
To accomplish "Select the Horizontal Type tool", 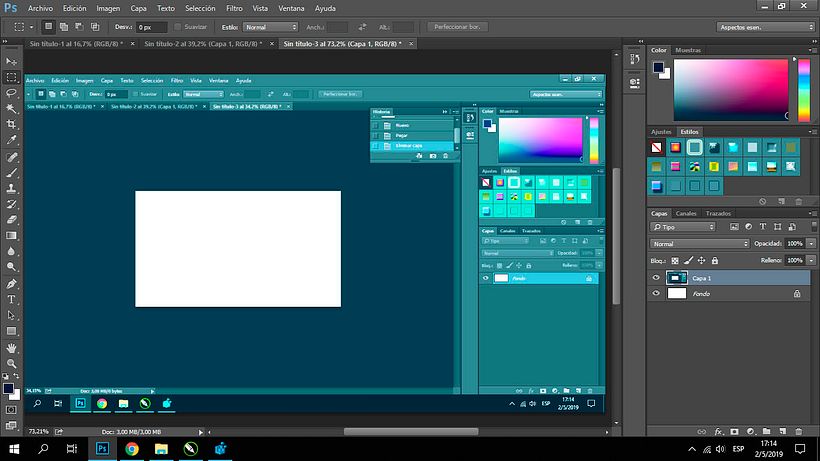I will coord(11,299).
